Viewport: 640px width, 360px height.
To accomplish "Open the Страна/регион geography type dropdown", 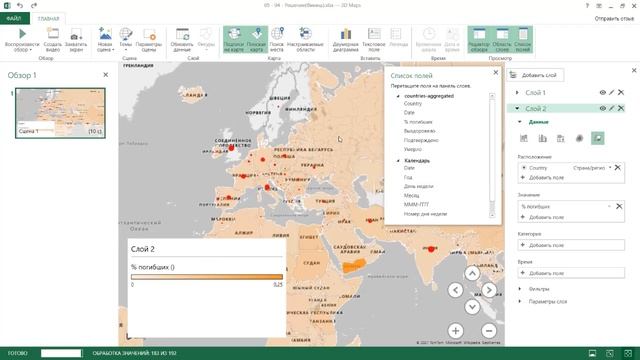I will pyautogui.click(x=592, y=168).
